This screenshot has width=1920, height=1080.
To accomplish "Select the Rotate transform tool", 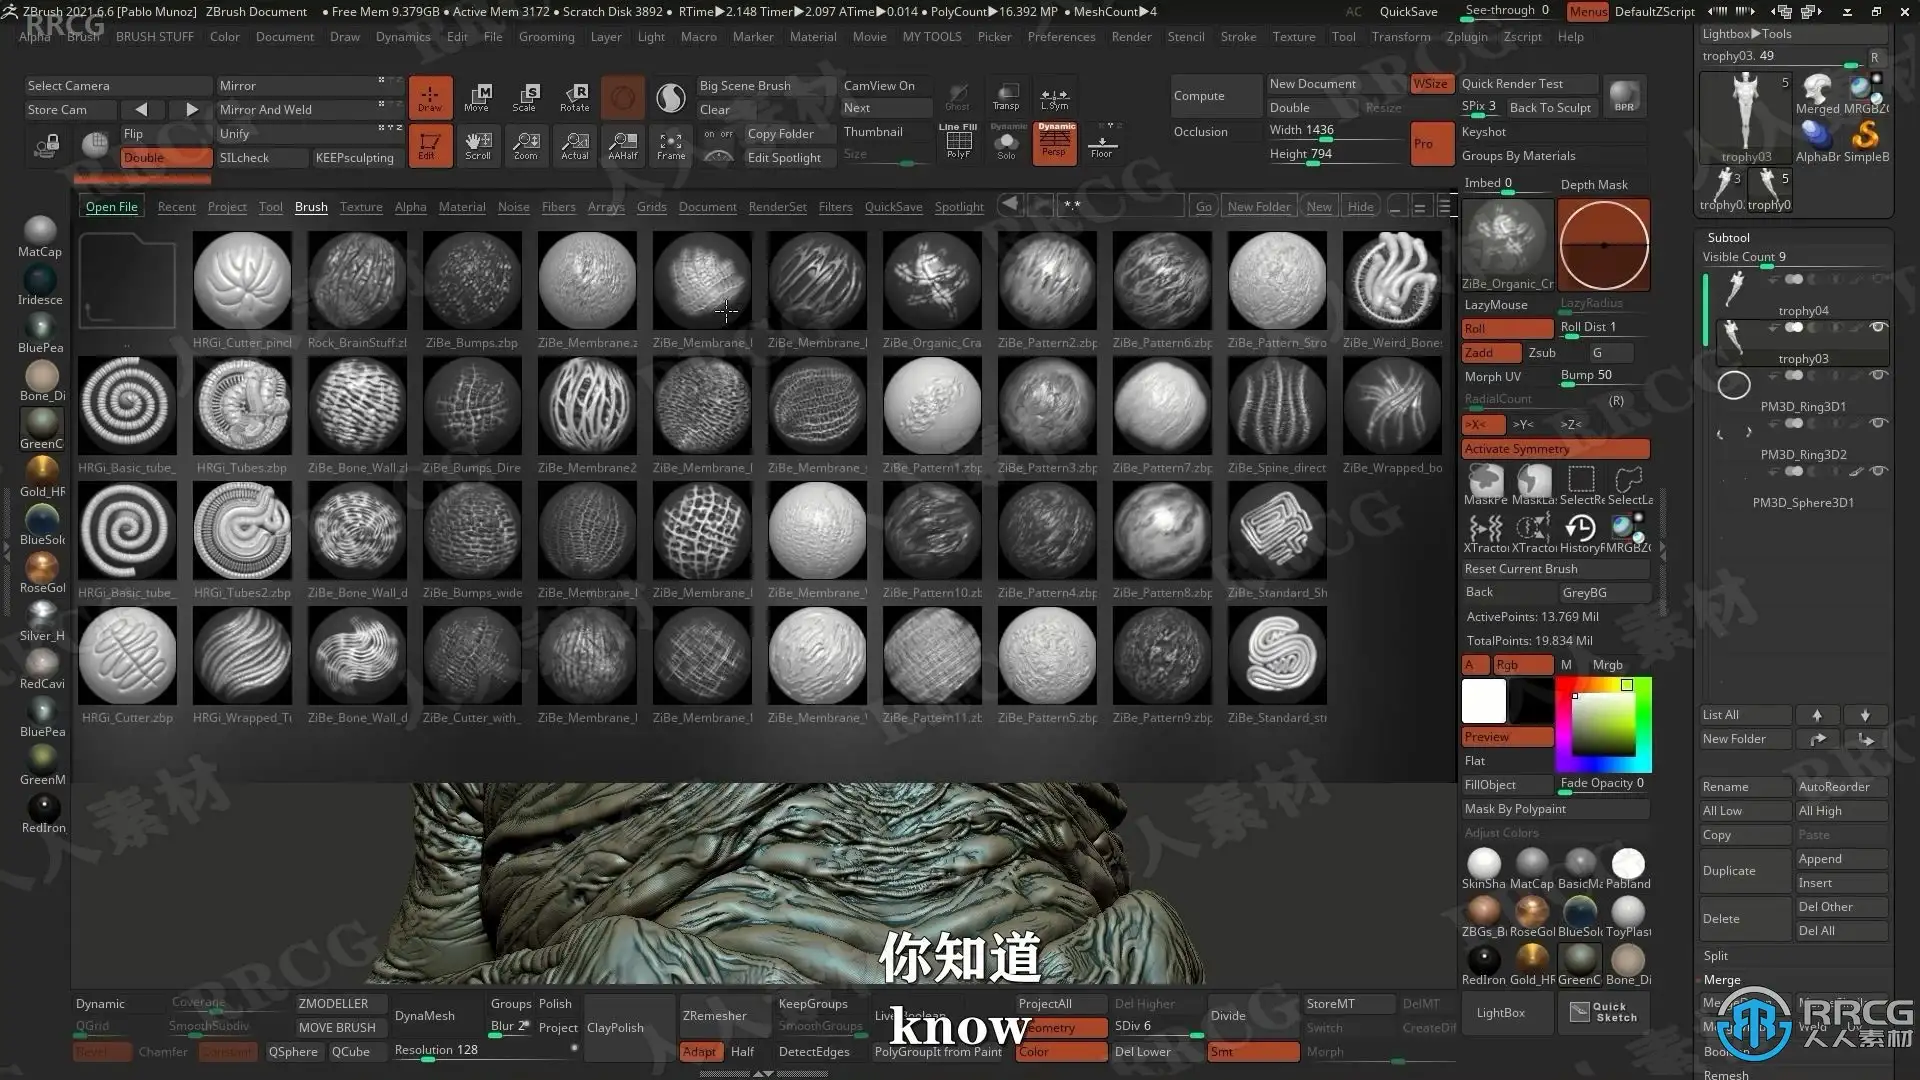I will [x=575, y=96].
